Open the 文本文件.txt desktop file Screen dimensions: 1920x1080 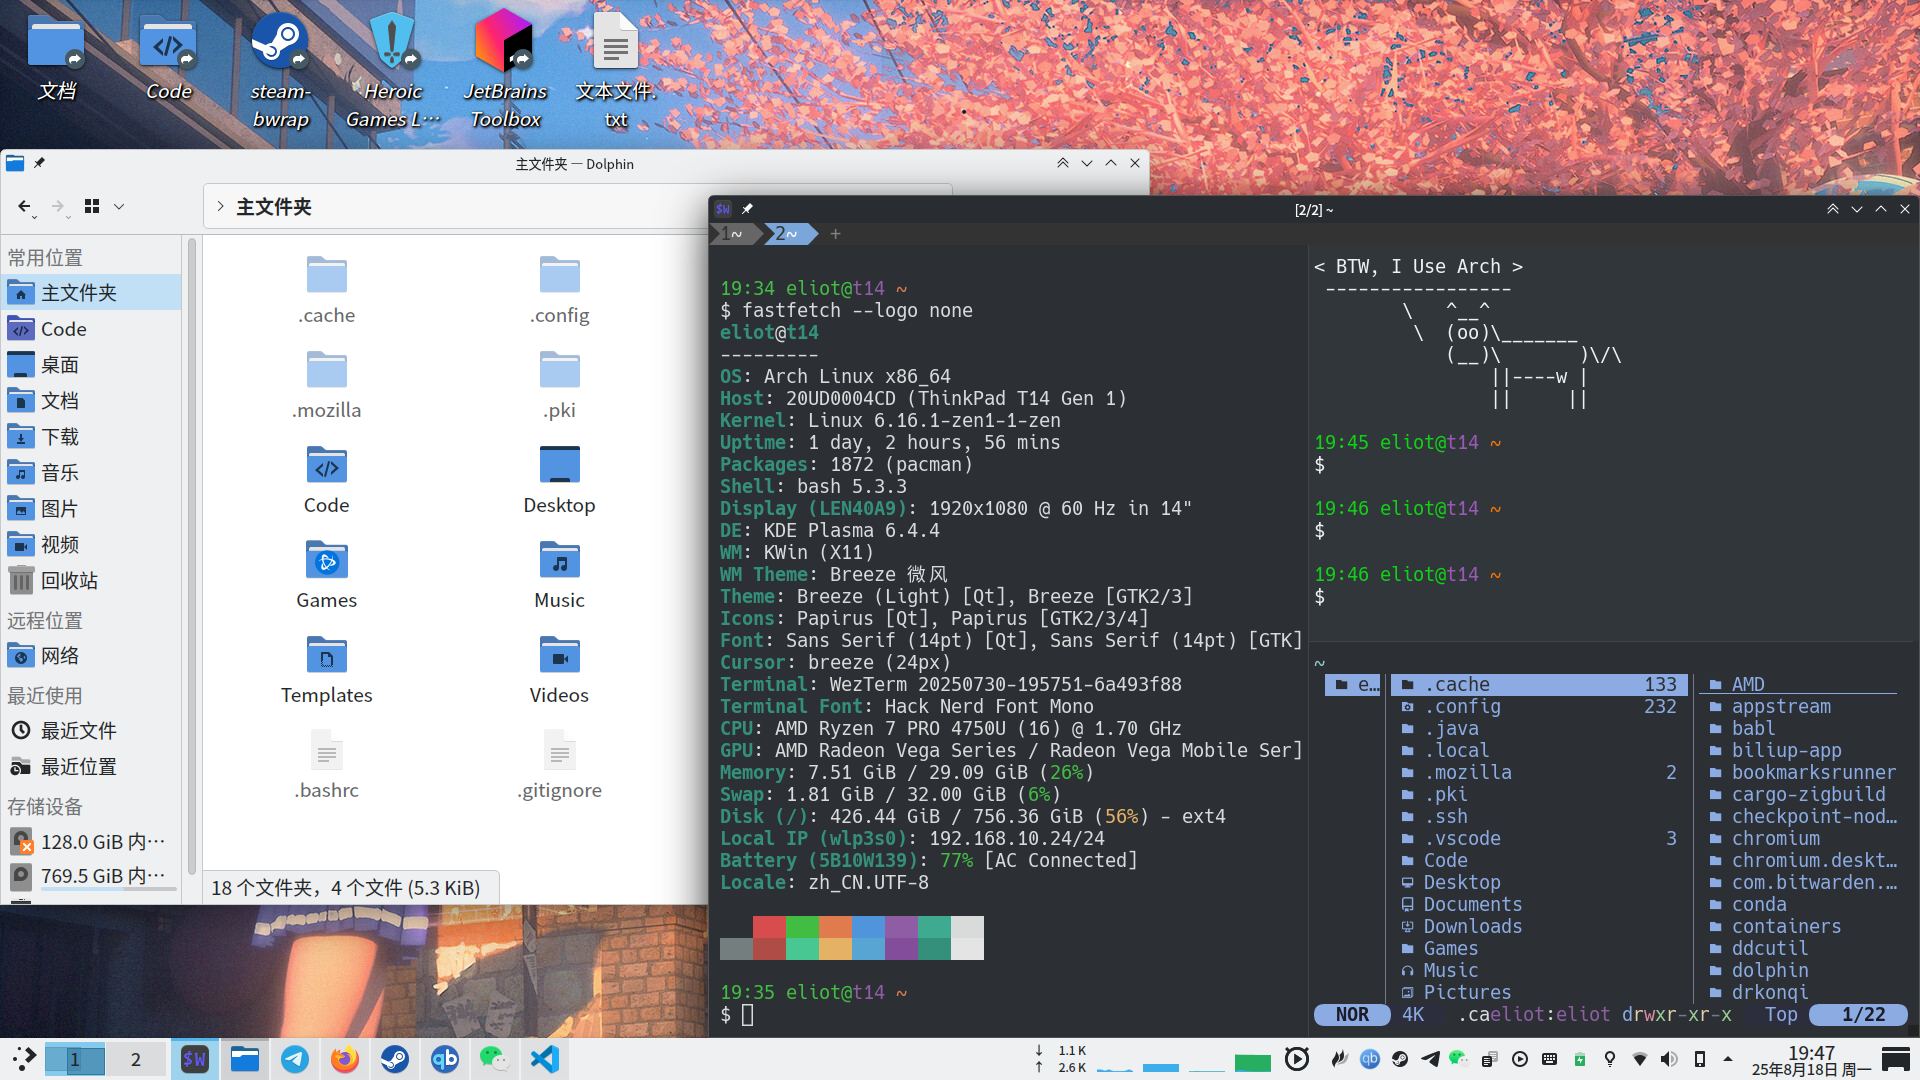tap(616, 70)
